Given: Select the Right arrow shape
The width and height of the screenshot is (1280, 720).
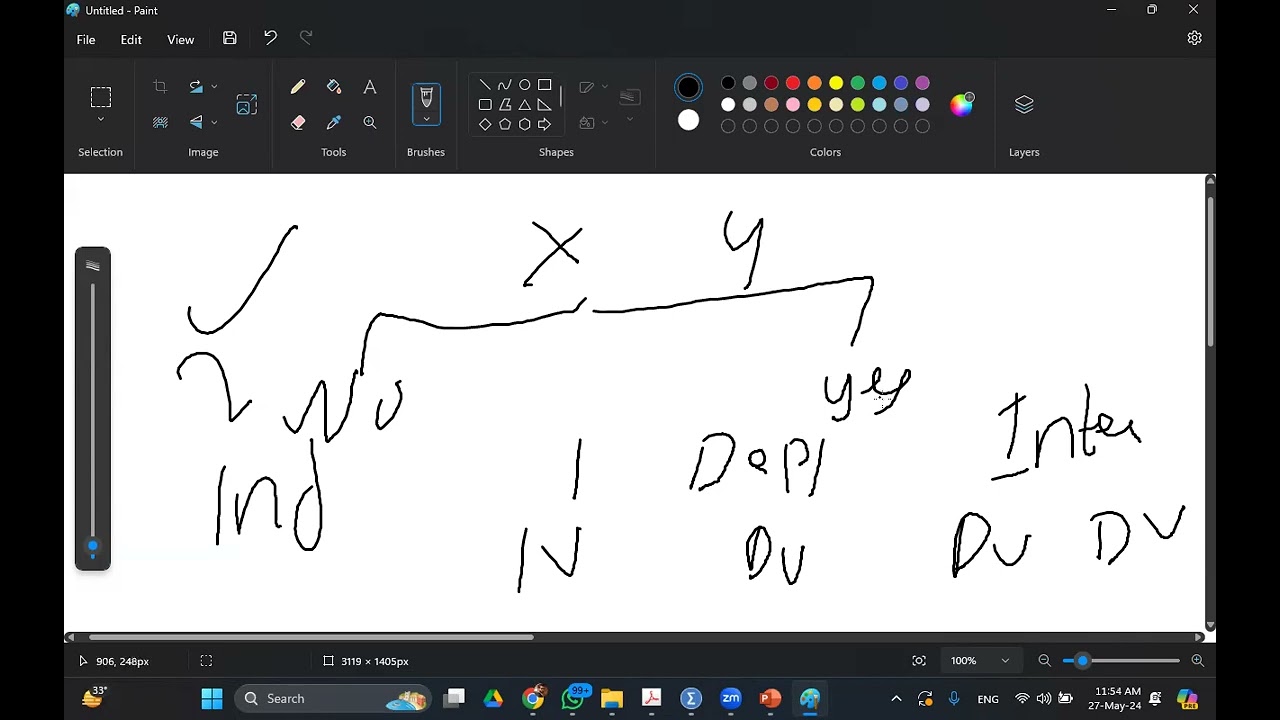Looking at the screenshot, I should click(x=545, y=125).
